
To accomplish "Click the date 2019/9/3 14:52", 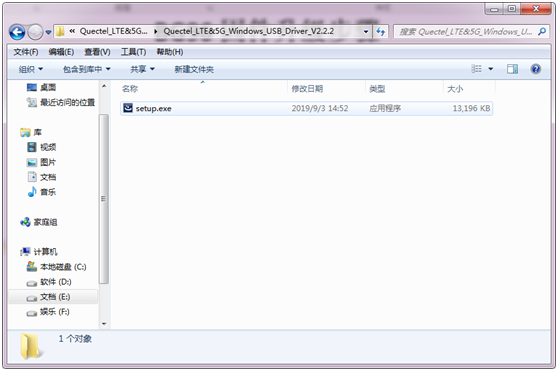I will (x=320, y=108).
